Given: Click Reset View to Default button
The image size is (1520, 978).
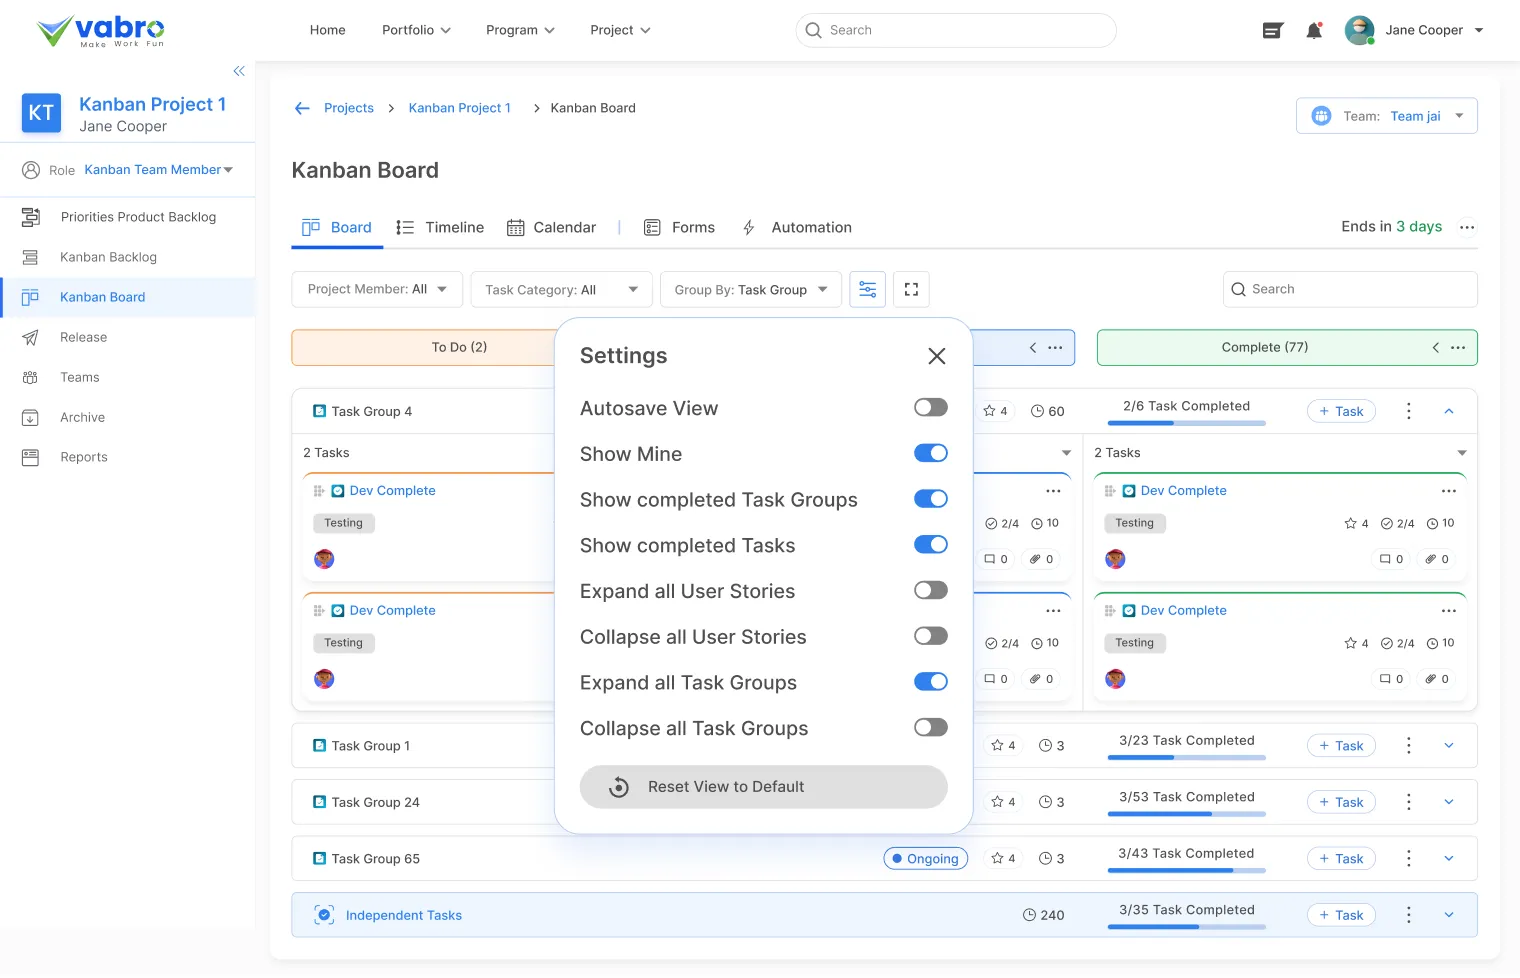Looking at the screenshot, I should [763, 787].
